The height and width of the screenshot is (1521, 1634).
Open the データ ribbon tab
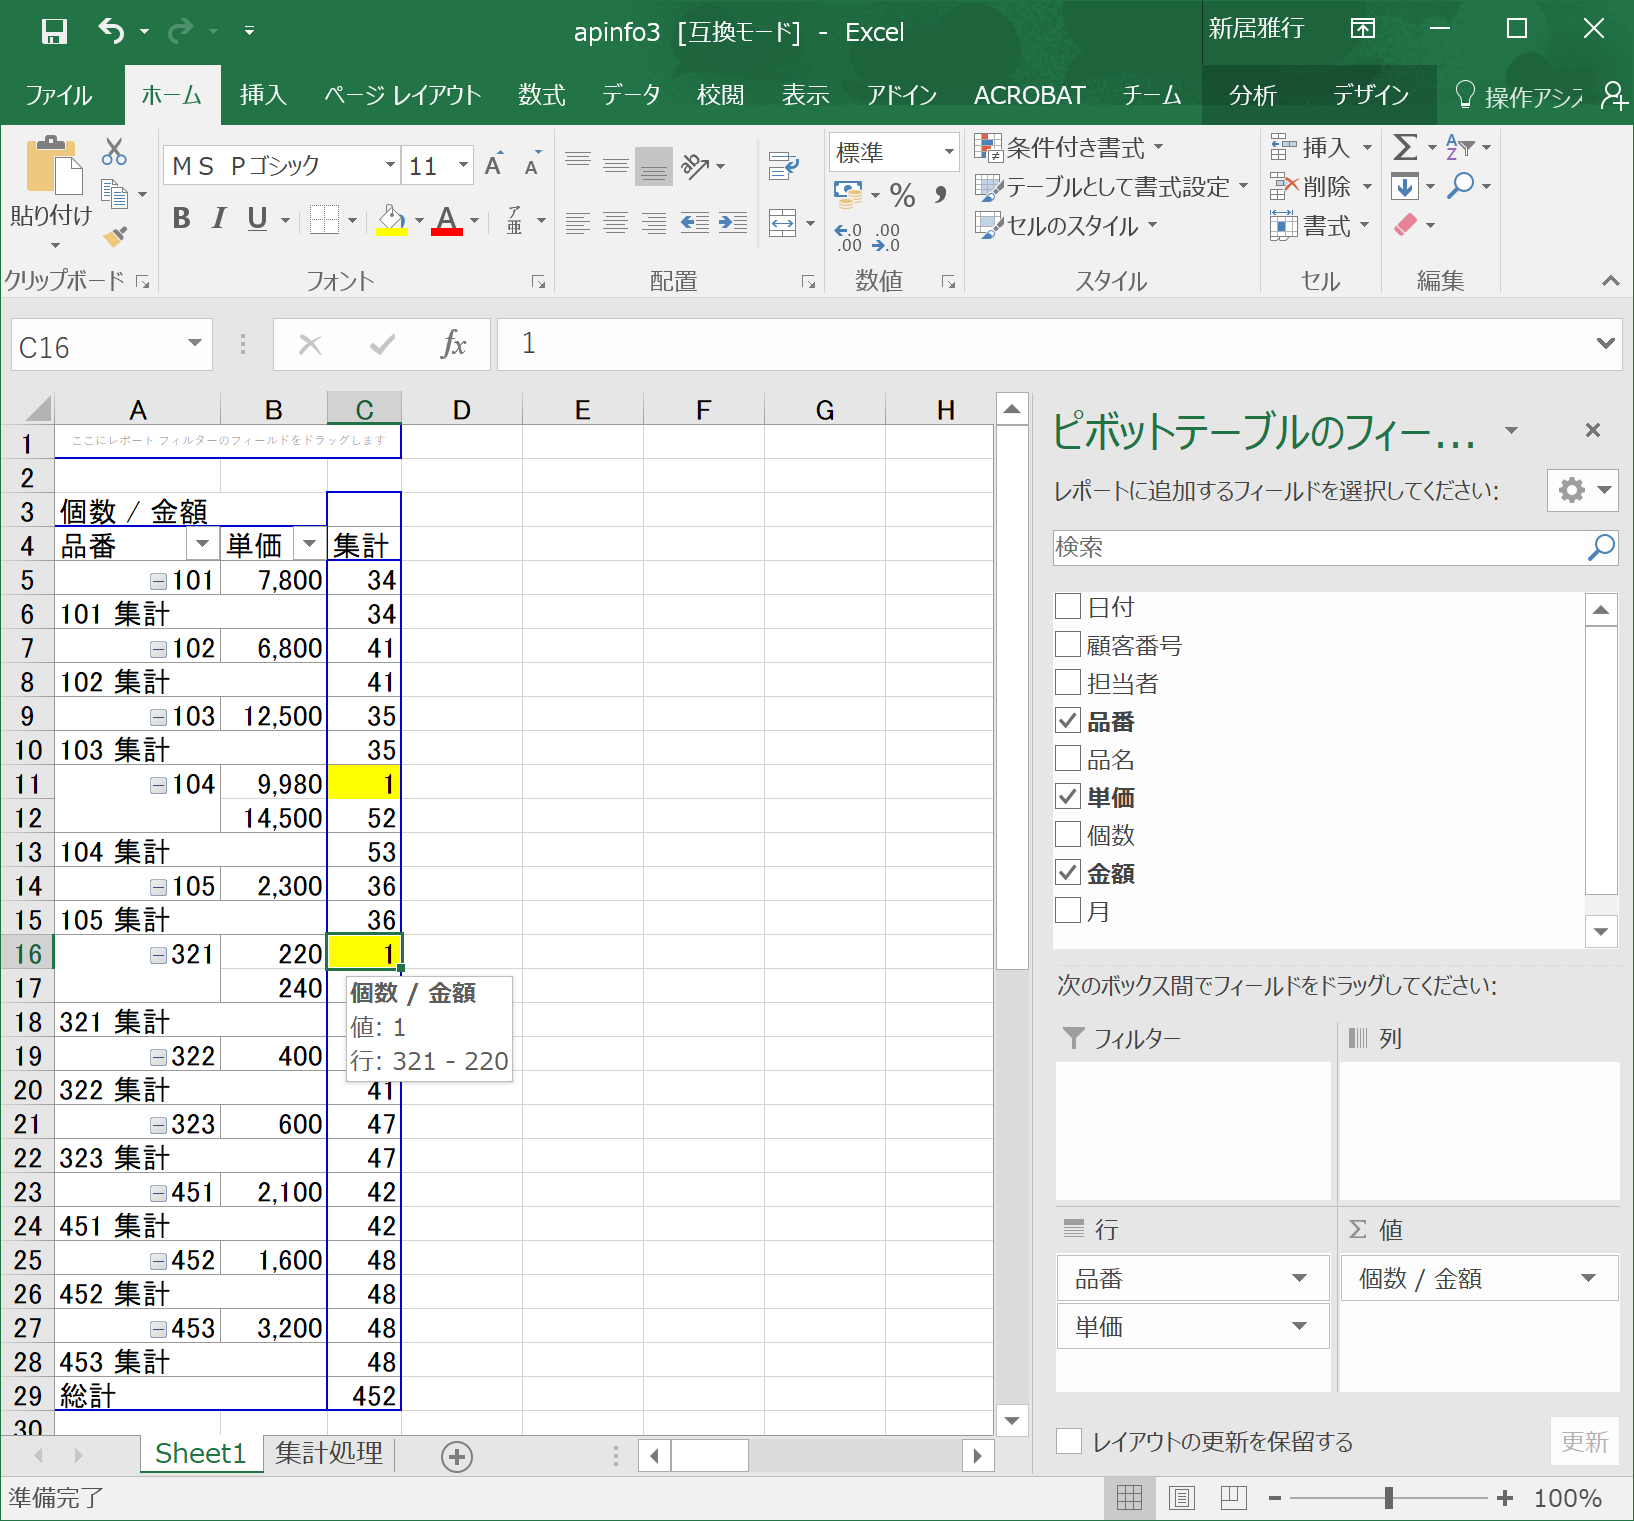(630, 95)
